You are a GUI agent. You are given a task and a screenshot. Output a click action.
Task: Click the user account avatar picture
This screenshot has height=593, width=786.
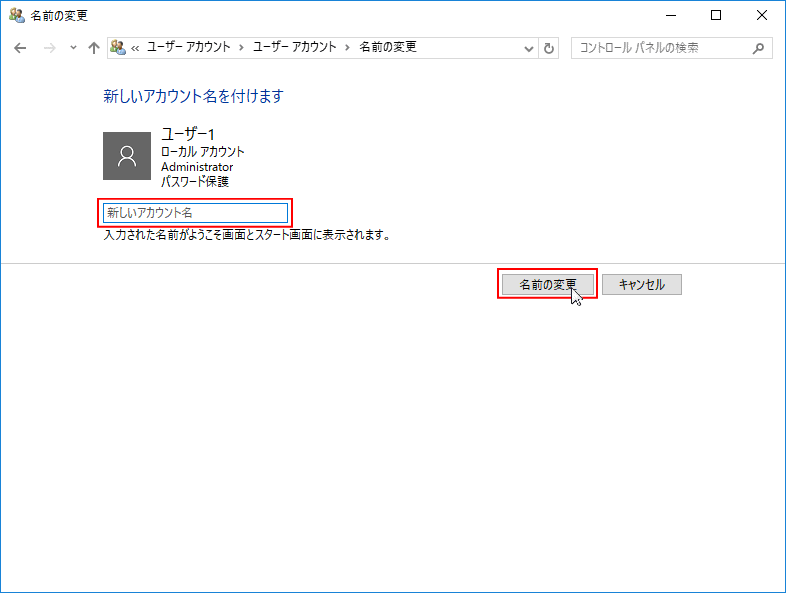pos(127,156)
